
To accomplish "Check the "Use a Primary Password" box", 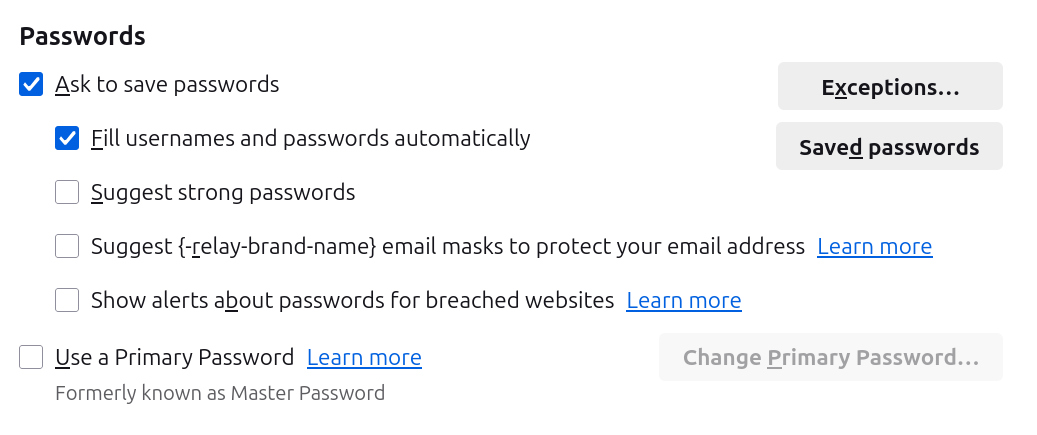I will click(31, 357).
